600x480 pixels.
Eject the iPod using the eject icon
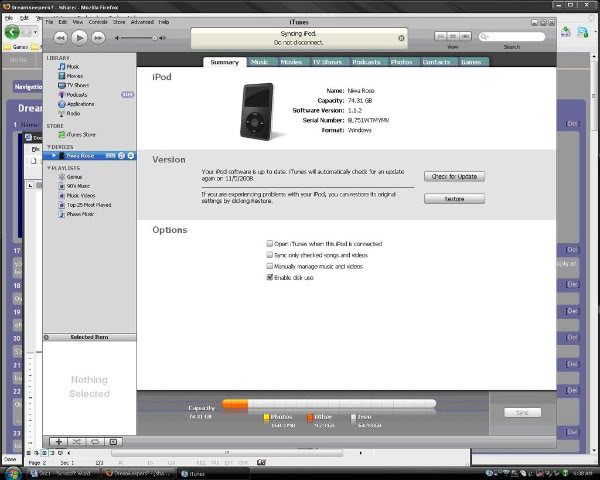(x=131, y=155)
